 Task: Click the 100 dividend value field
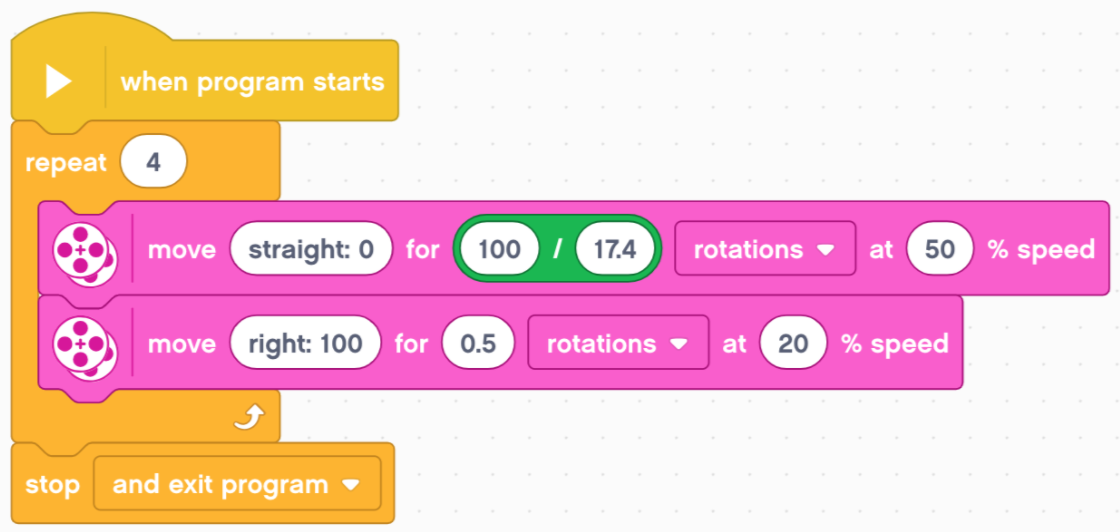coord(499,249)
